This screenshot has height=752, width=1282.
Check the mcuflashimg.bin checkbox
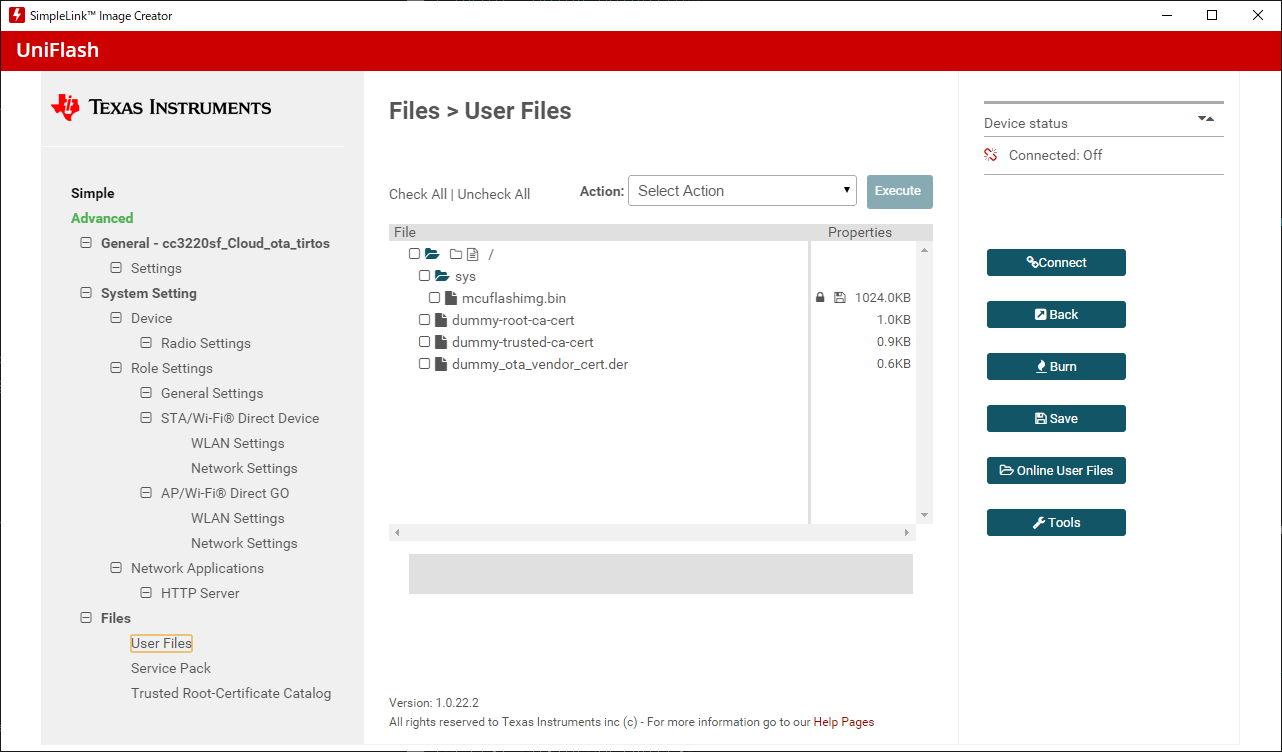click(435, 298)
